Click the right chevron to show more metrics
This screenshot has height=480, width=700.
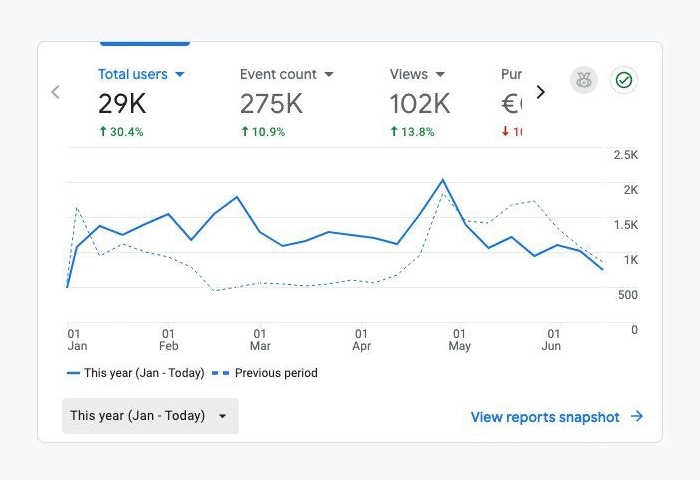point(541,92)
